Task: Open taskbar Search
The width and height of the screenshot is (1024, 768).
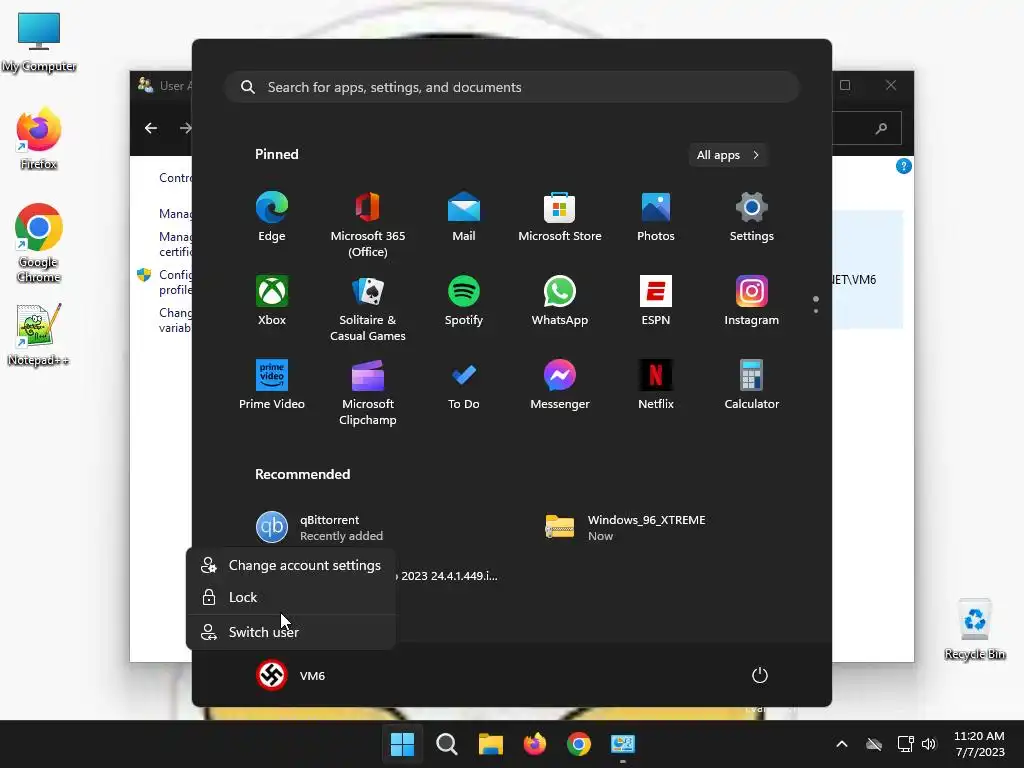Action: coord(447,744)
